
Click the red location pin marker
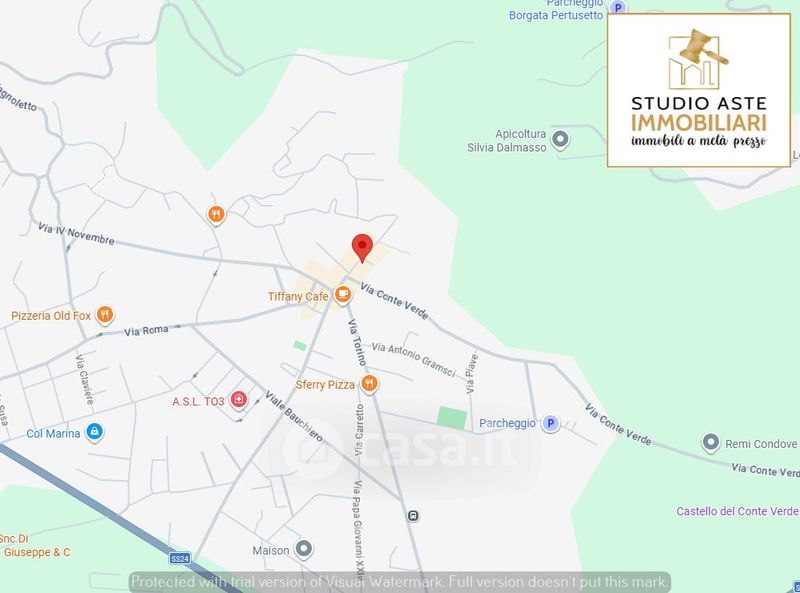pos(362,246)
